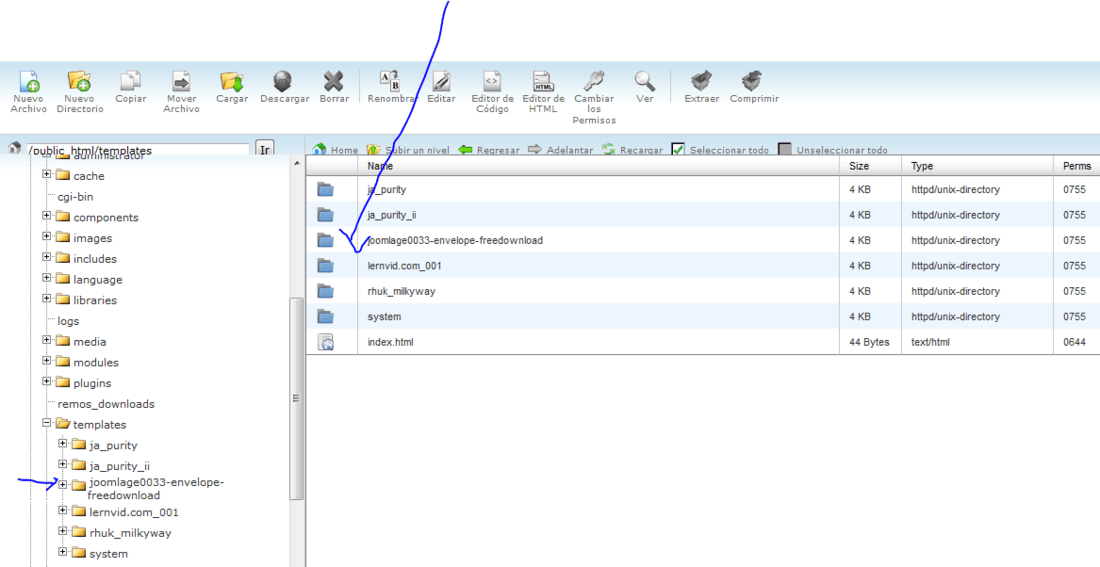Click the folder icon of rhuk_milkyway row

[326, 291]
